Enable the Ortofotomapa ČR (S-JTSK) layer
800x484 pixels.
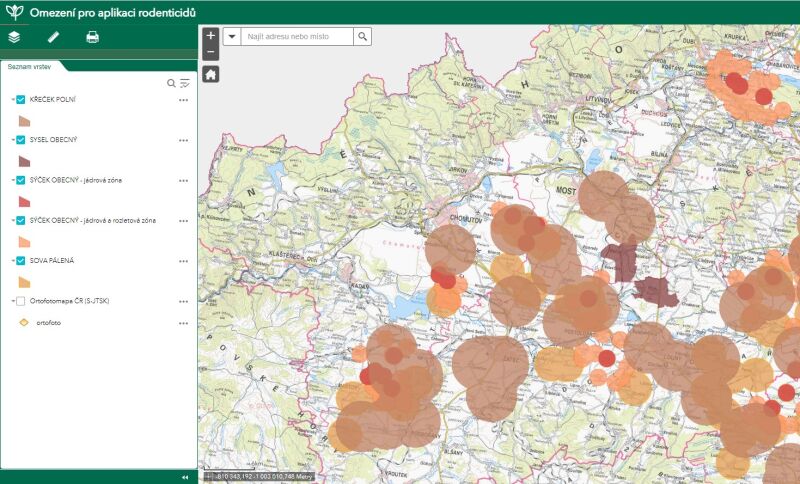(20, 300)
